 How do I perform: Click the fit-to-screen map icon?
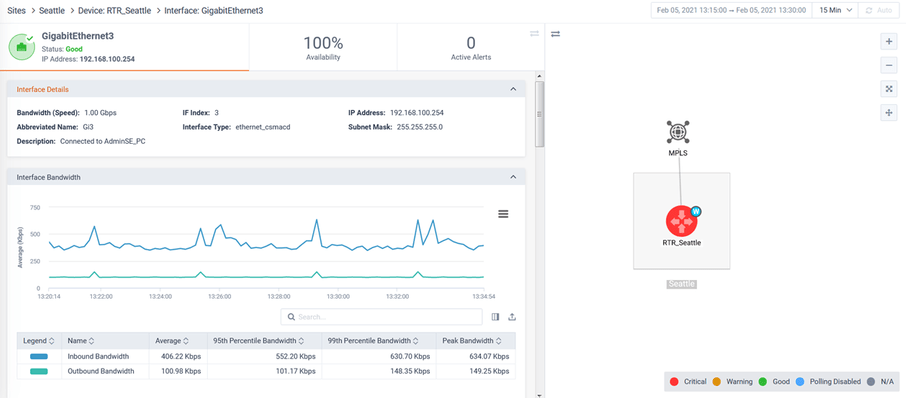tap(889, 89)
